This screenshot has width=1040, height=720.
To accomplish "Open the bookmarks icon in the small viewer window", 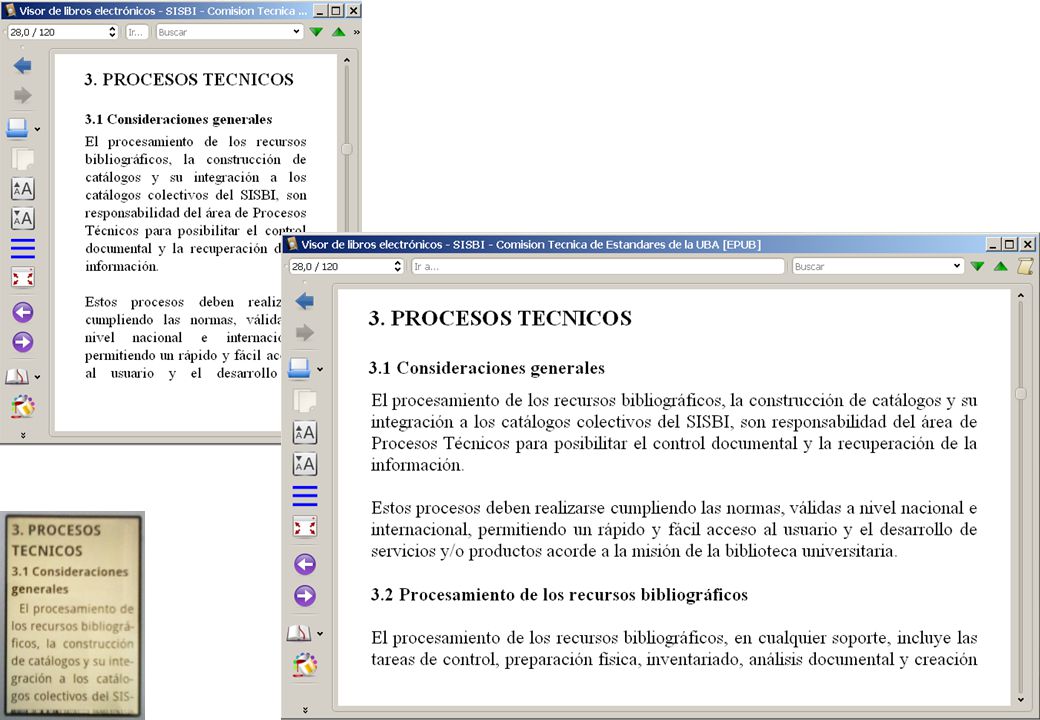I will tap(17, 376).
